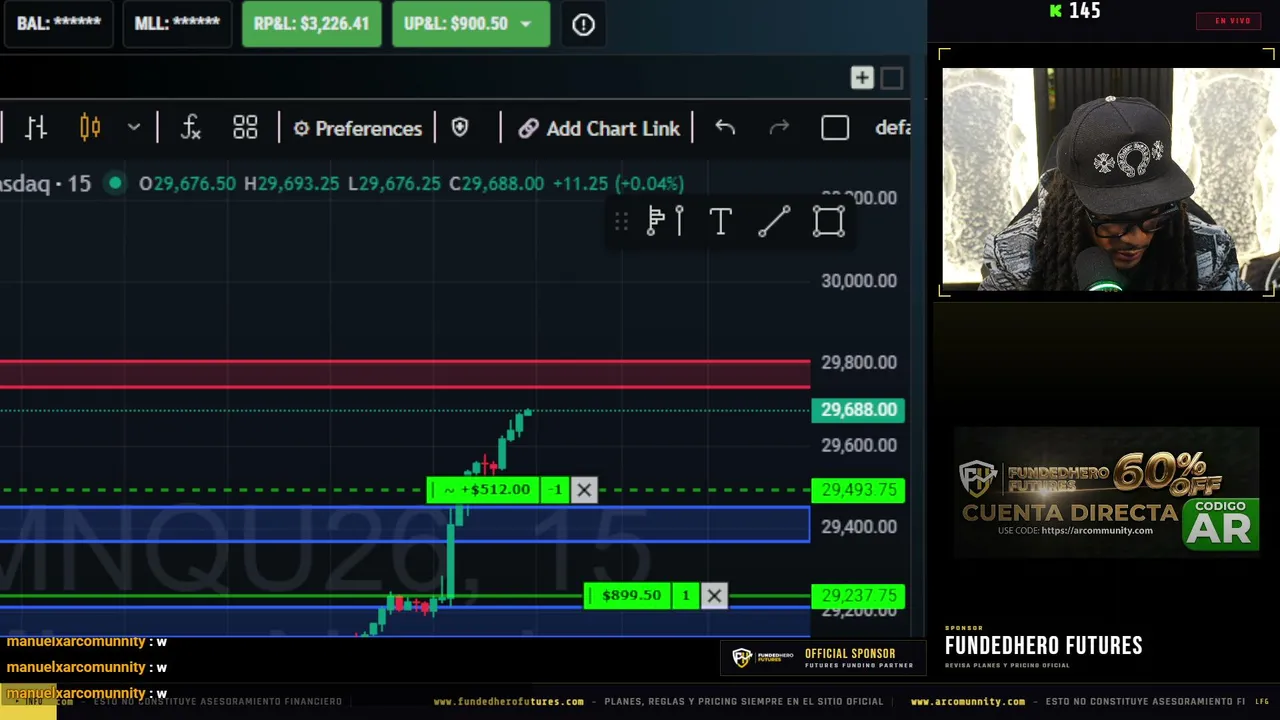Screen dimensions: 1280x720
Task: Click the 29,600.00 price axis label
Action: (x=859, y=445)
